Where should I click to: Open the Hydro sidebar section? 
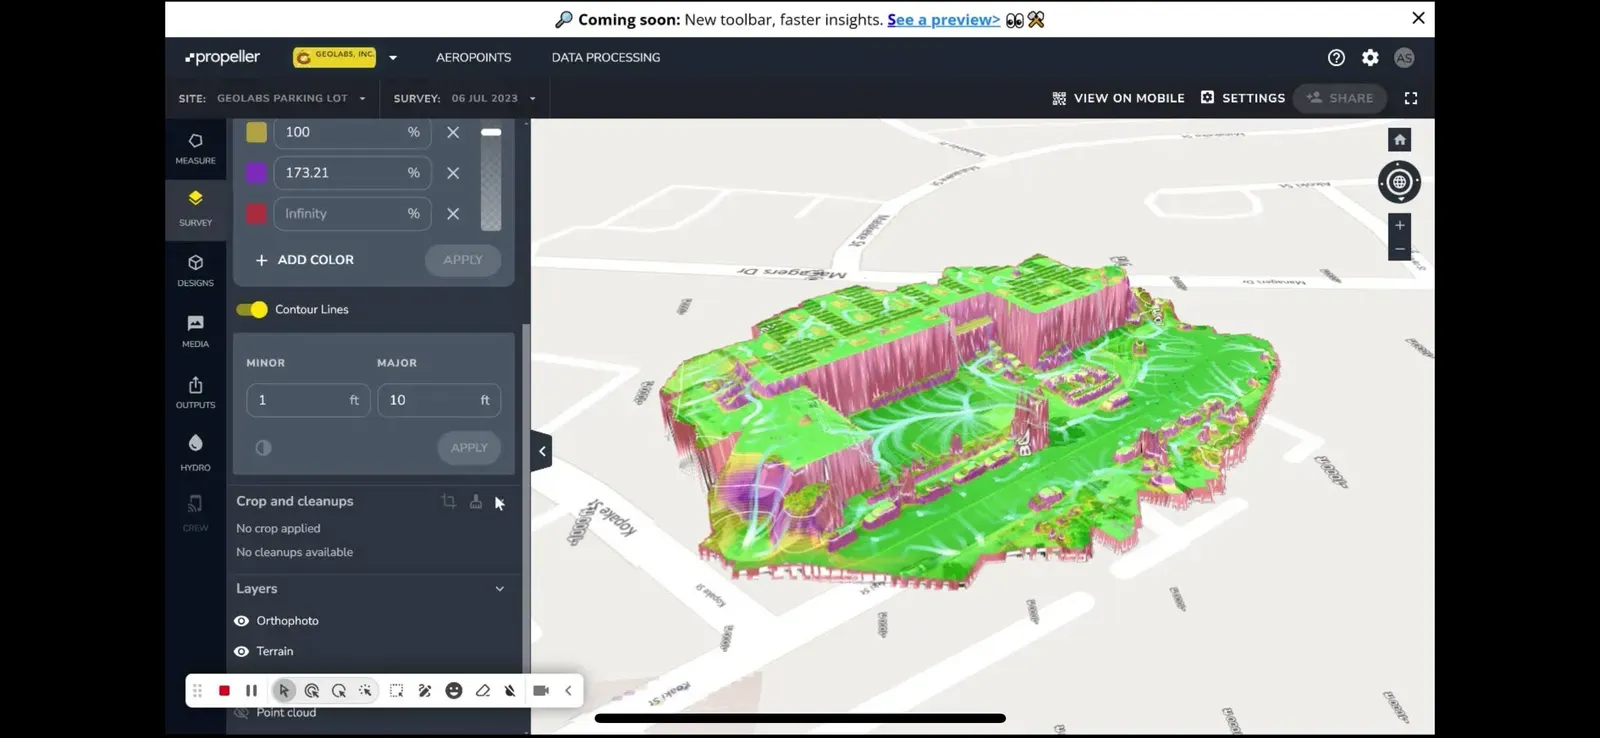(x=195, y=453)
